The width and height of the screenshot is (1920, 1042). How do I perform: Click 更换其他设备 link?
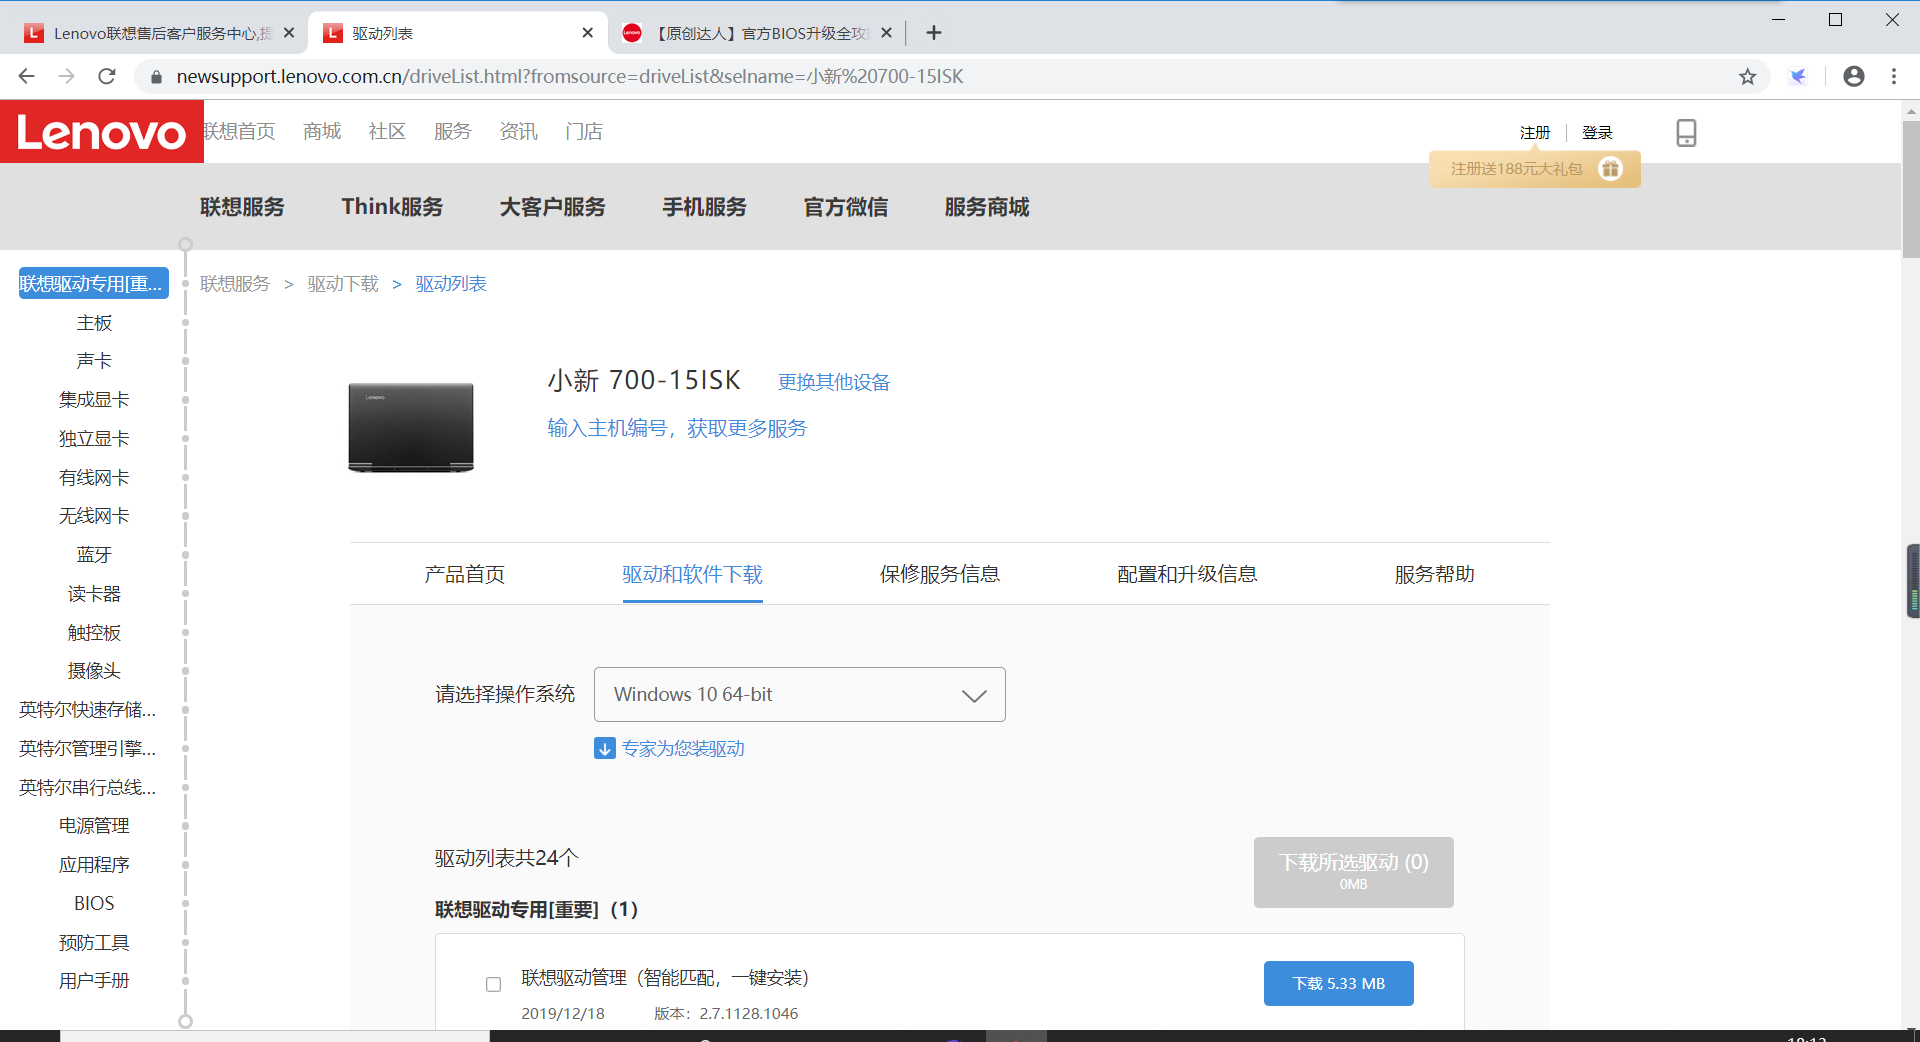tap(834, 382)
